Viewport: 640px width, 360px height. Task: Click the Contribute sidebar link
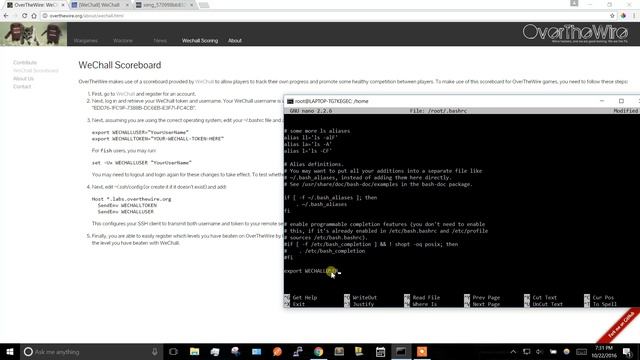coord(25,62)
